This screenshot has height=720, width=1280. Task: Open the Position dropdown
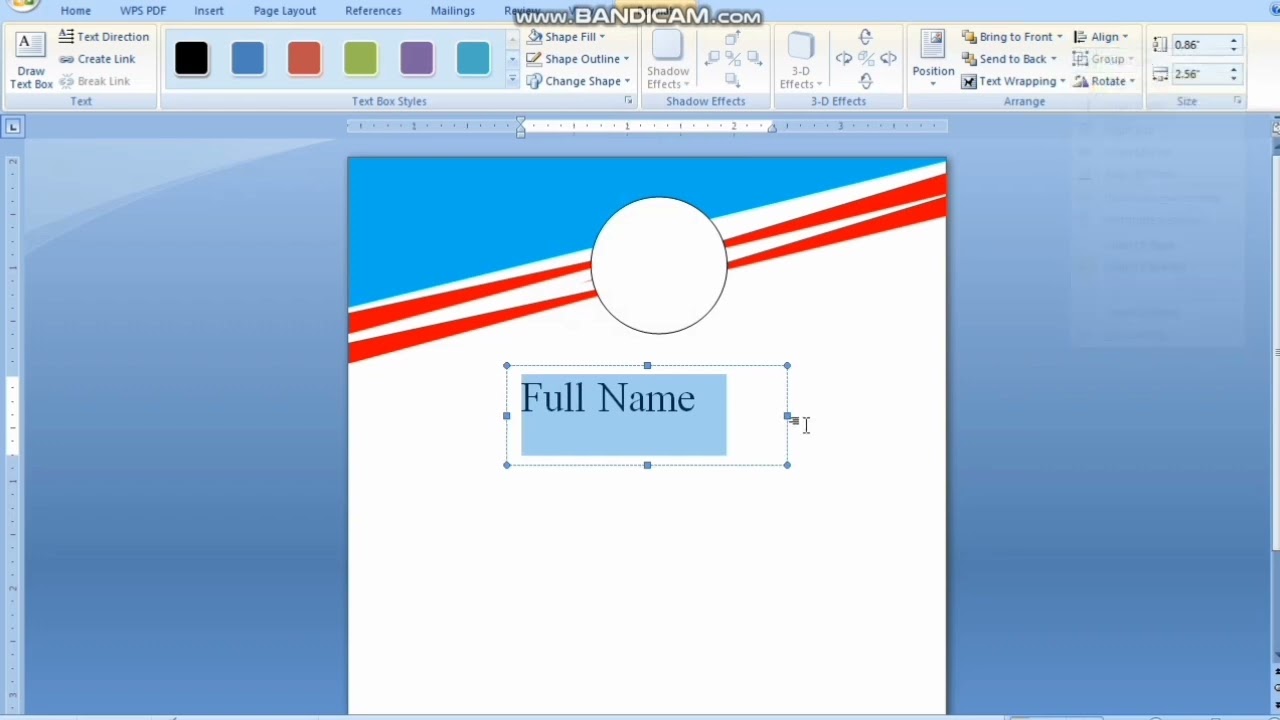[x=933, y=60]
